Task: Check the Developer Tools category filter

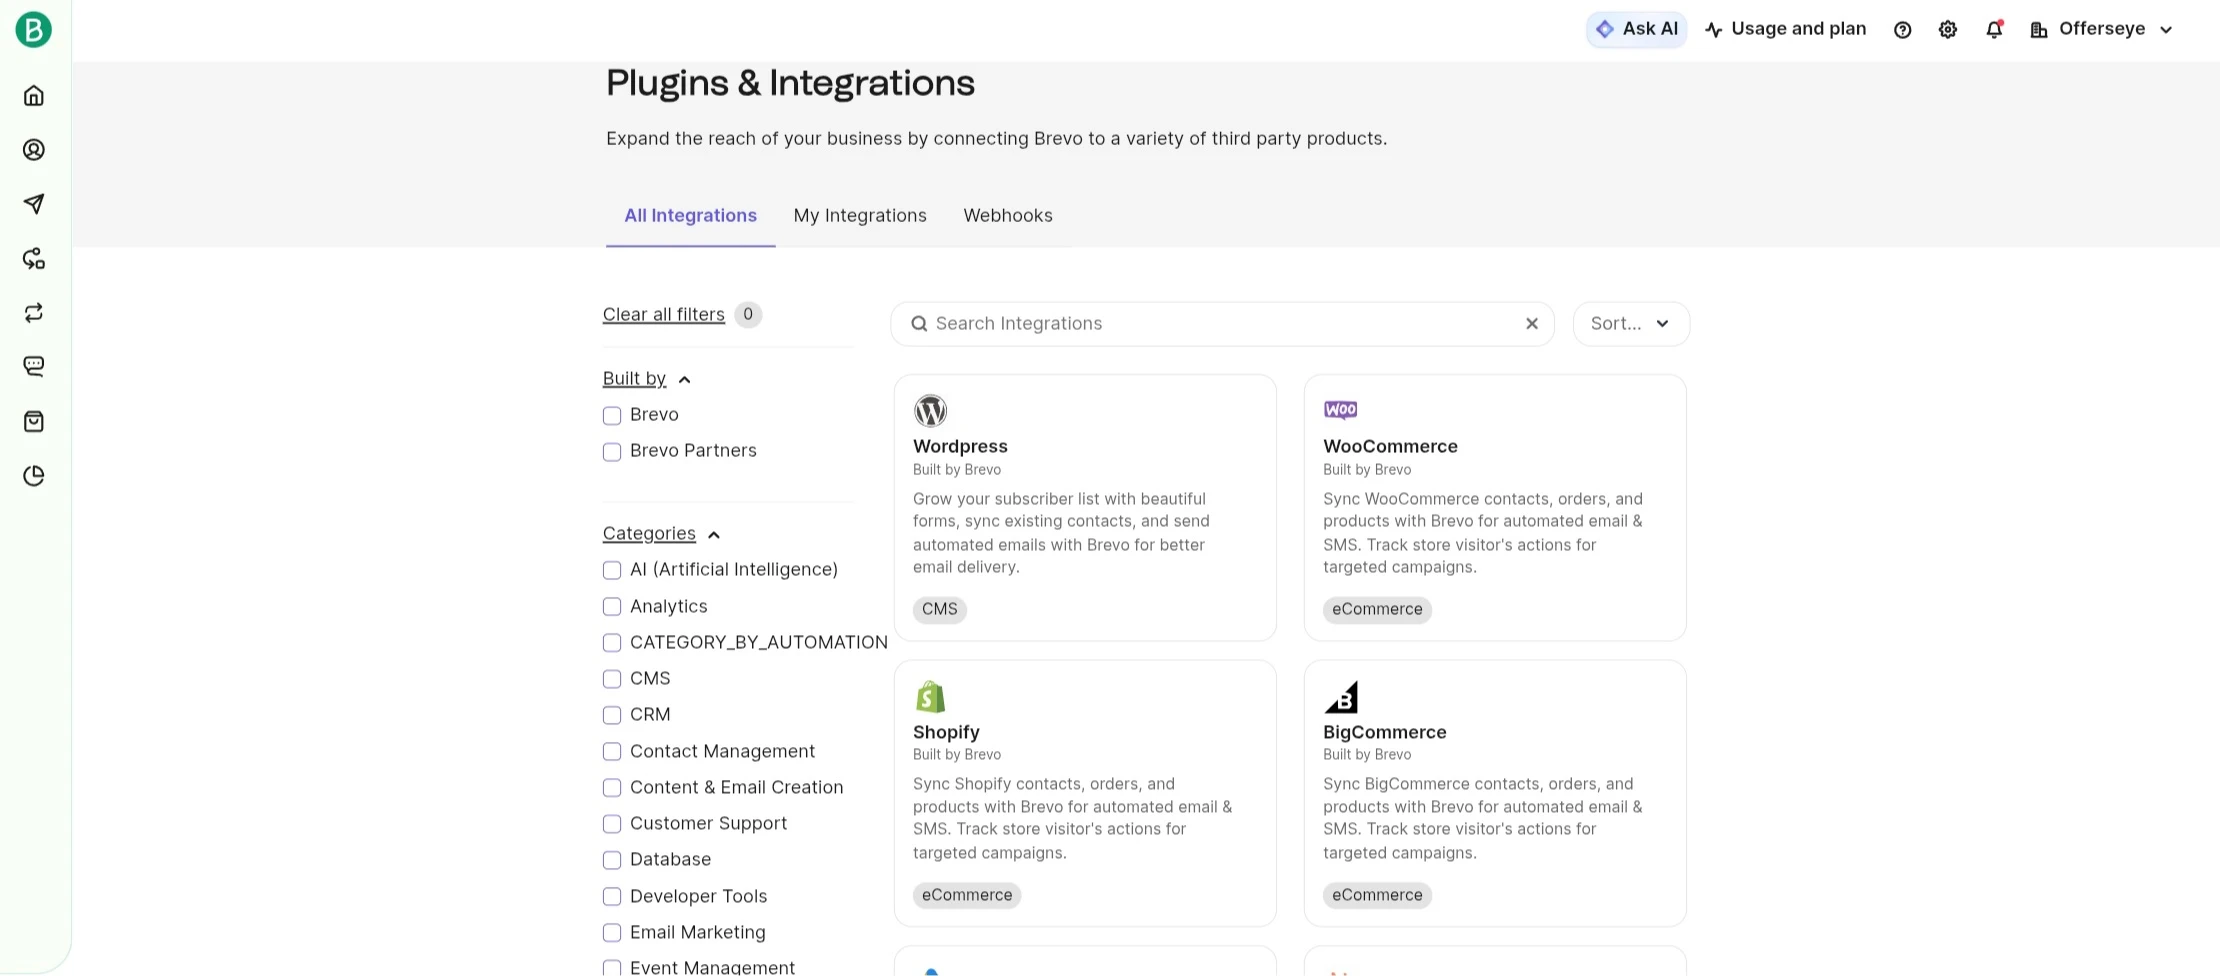Action: coord(612,897)
